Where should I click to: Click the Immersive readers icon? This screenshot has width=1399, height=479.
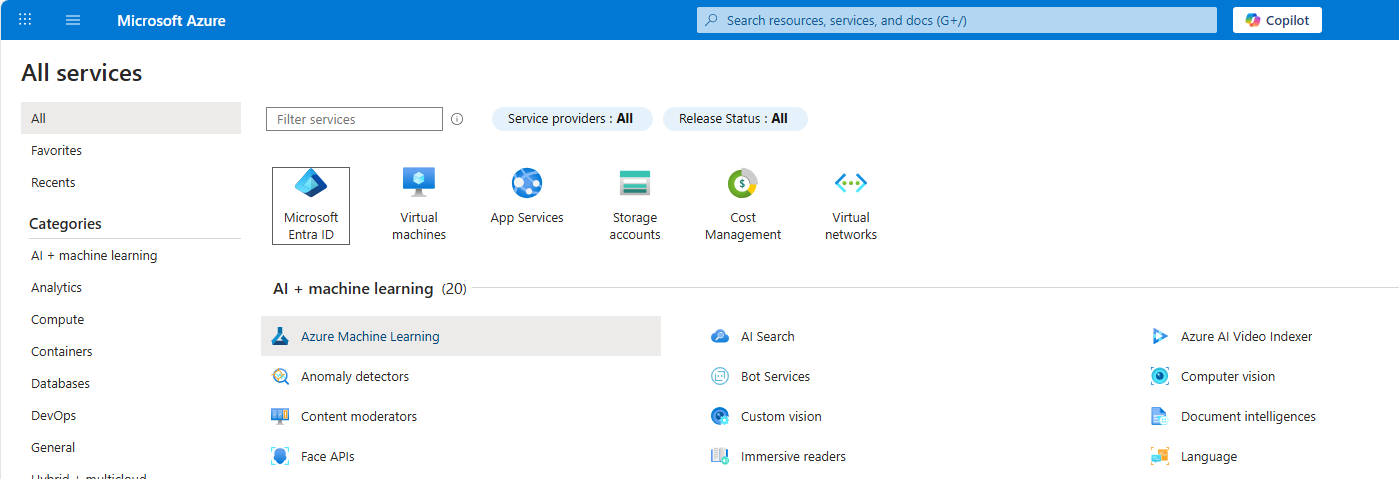[720, 457]
